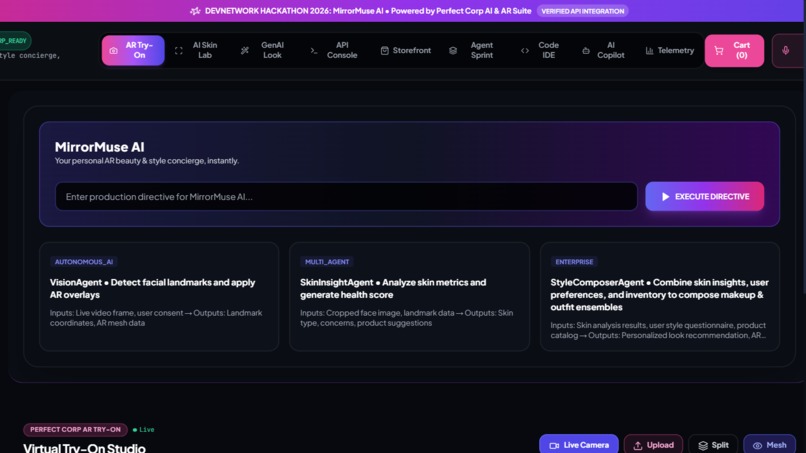Select the StyleComposerAgent ENTERPRISE card
The width and height of the screenshot is (806, 453).
coord(660,297)
